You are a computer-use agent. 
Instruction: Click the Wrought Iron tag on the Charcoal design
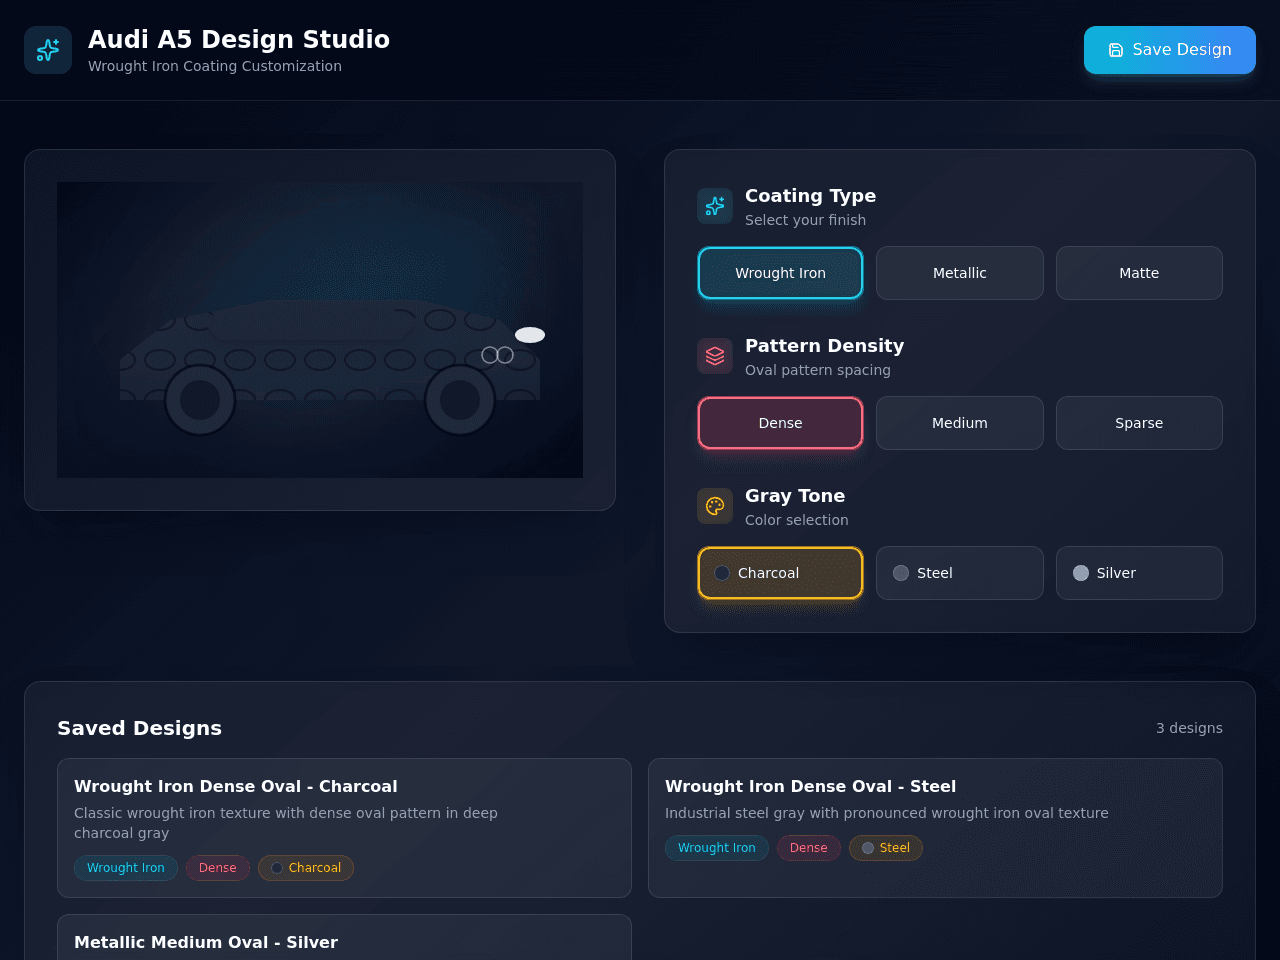[126, 868]
